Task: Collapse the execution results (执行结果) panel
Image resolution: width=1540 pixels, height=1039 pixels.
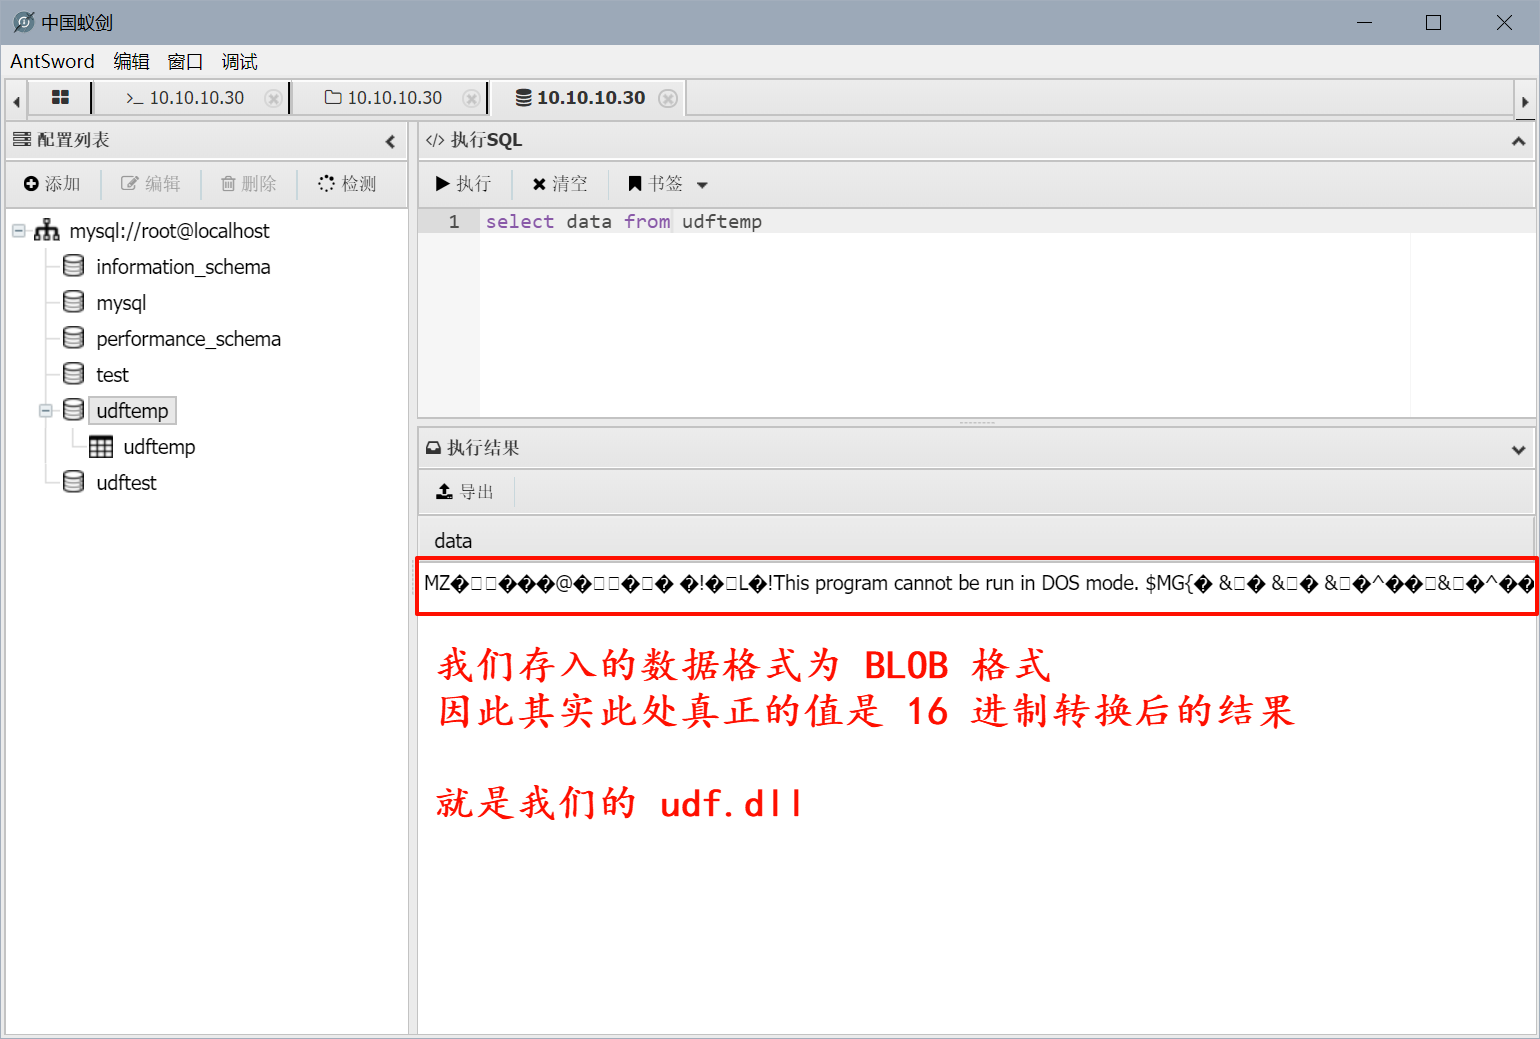Action: (1518, 449)
